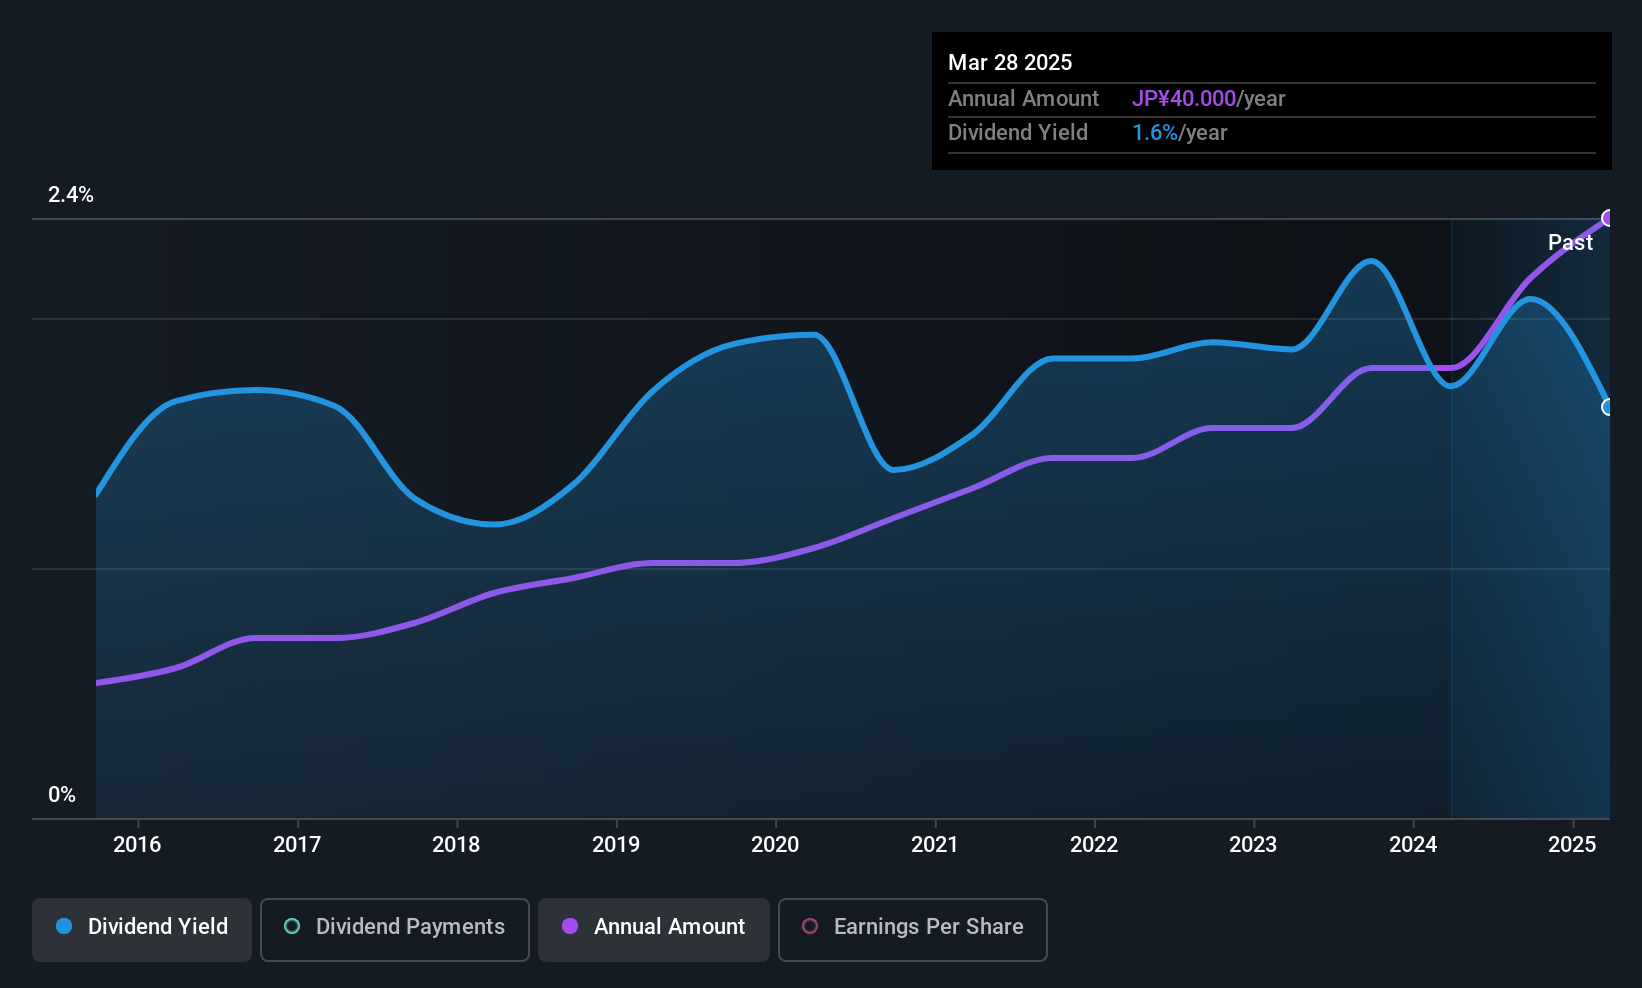Click the "Past" label on the chart

[1570, 243]
